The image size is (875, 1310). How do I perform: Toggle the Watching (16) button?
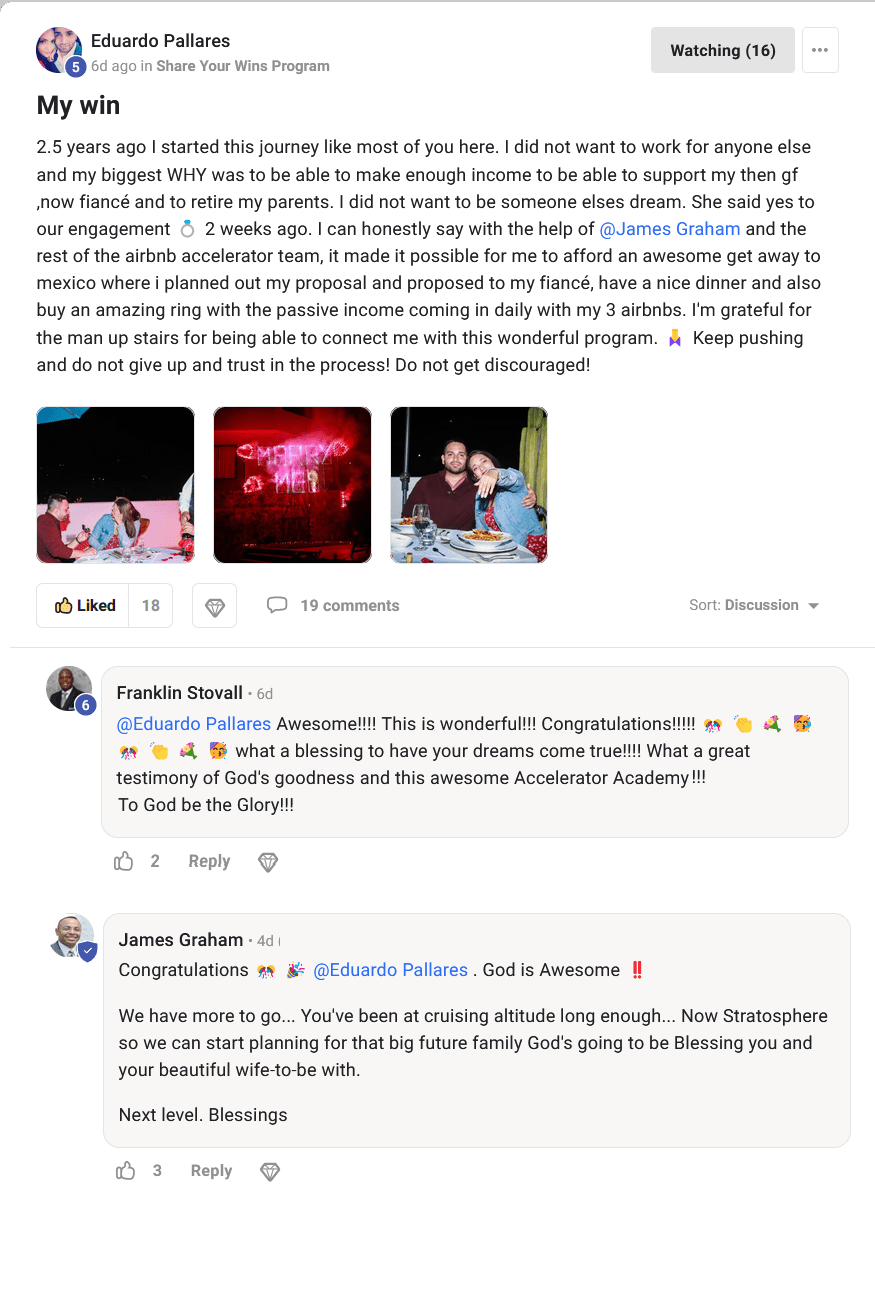point(722,50)
